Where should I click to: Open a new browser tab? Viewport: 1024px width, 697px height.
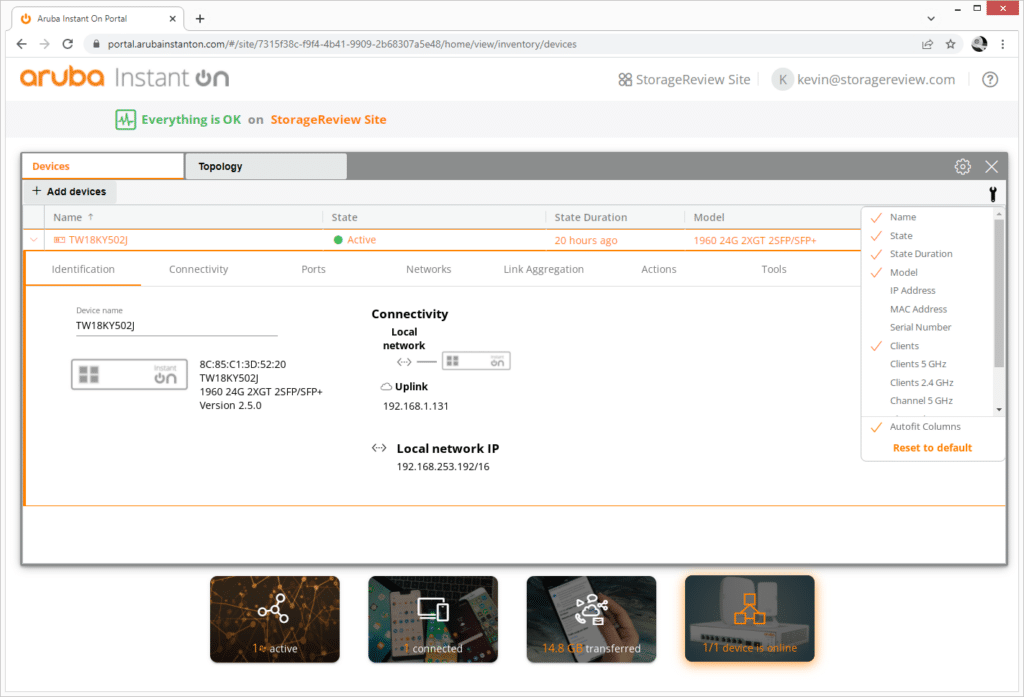point(200,18)
